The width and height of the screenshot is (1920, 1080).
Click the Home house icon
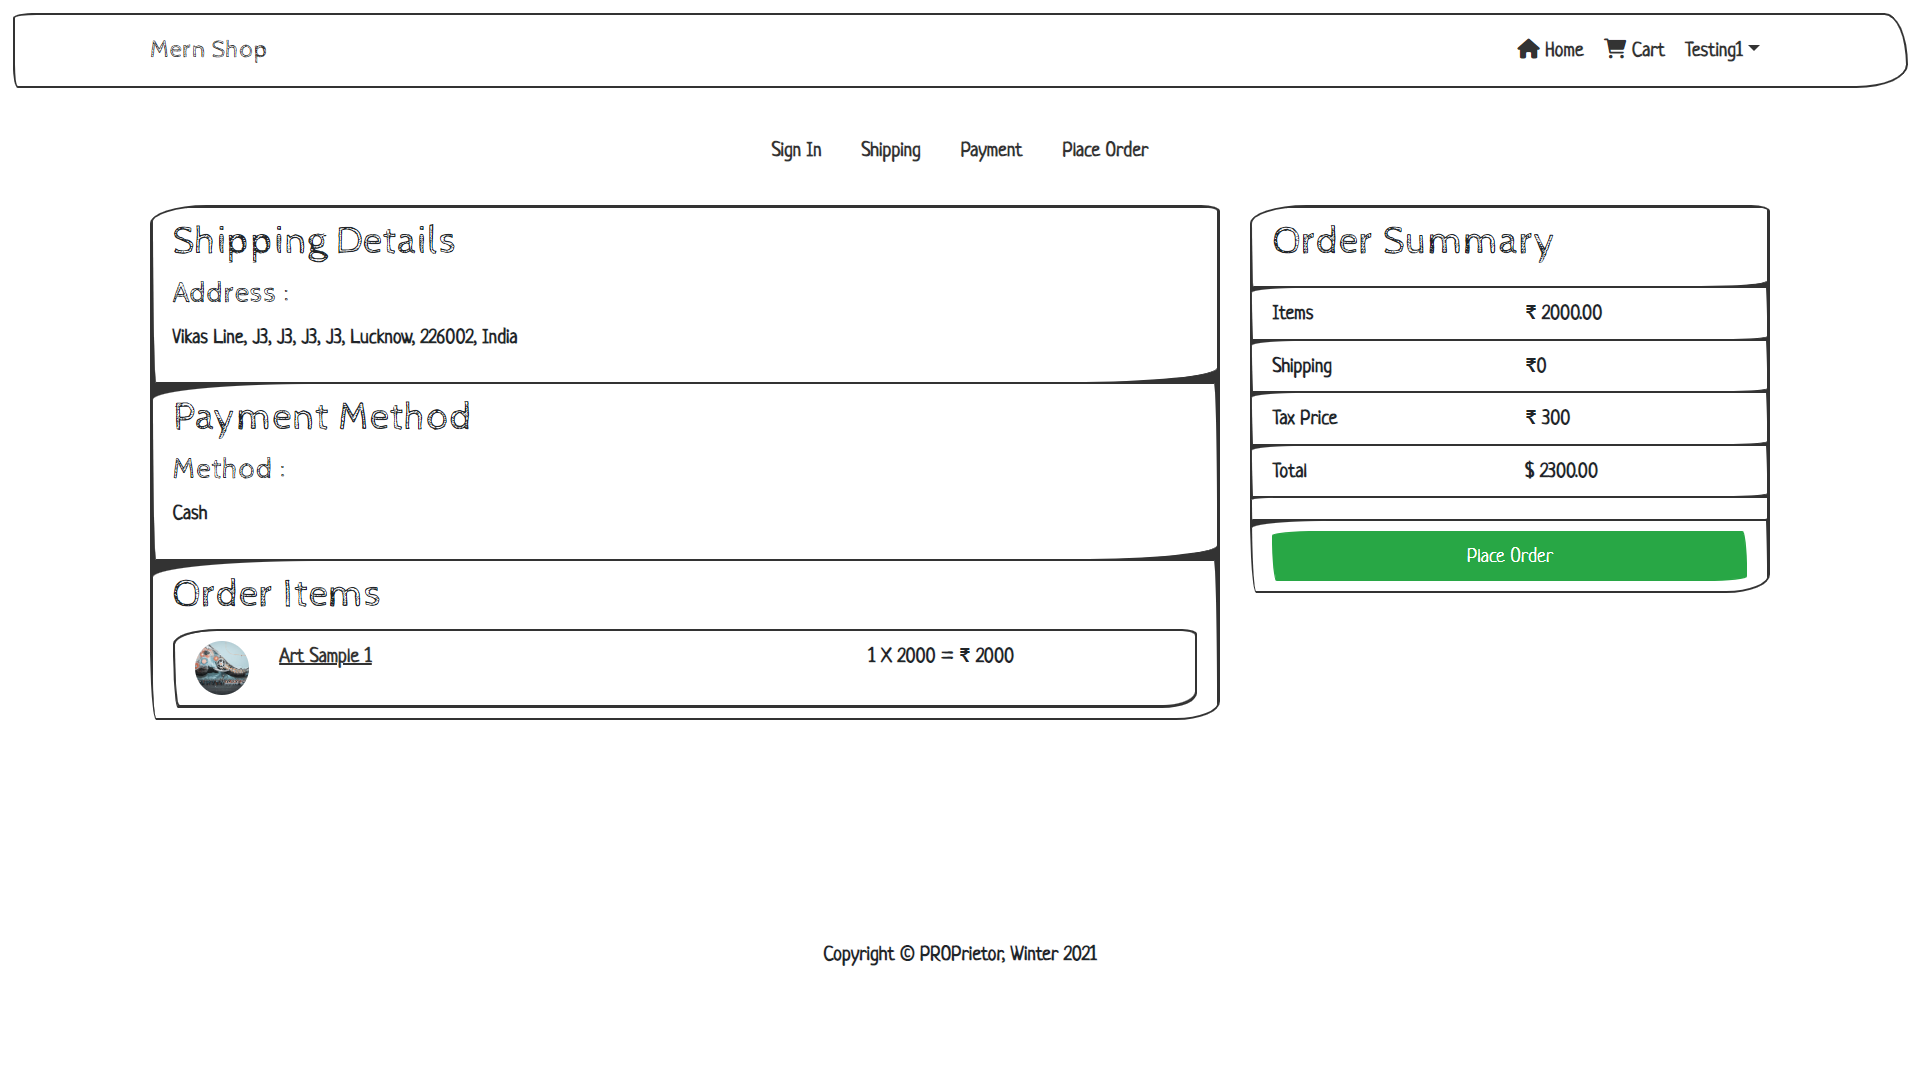[x=1527, y=49]
